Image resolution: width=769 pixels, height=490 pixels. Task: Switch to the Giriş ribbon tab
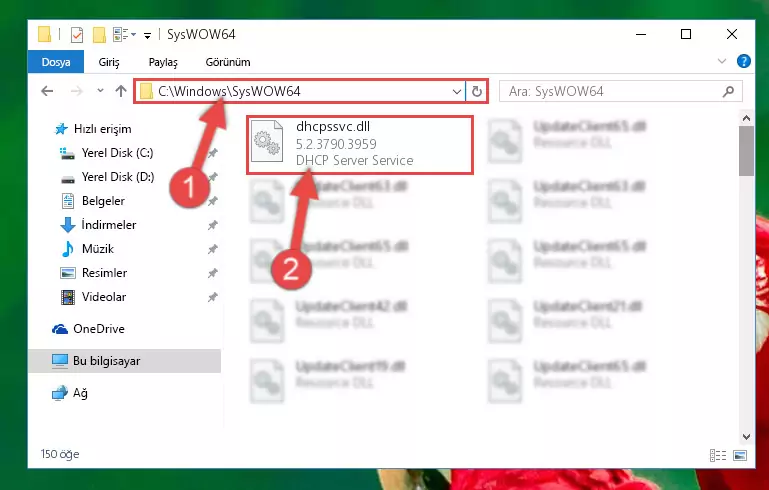109,62
